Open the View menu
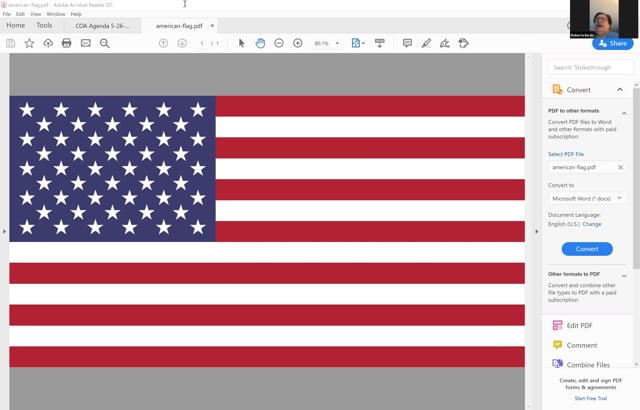The height and width of the screenshot is (410, 640). point(36,14)
